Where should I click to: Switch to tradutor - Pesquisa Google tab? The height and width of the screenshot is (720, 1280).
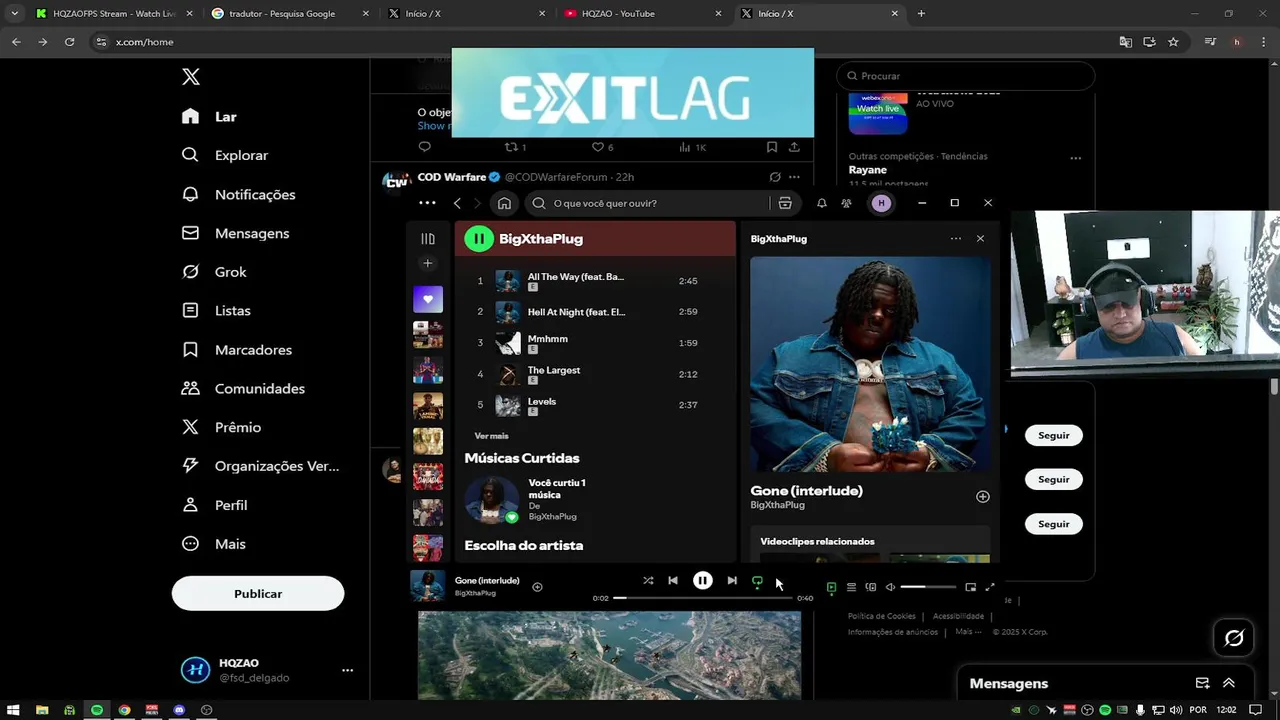pyautogui.click(x=290, y=13)
